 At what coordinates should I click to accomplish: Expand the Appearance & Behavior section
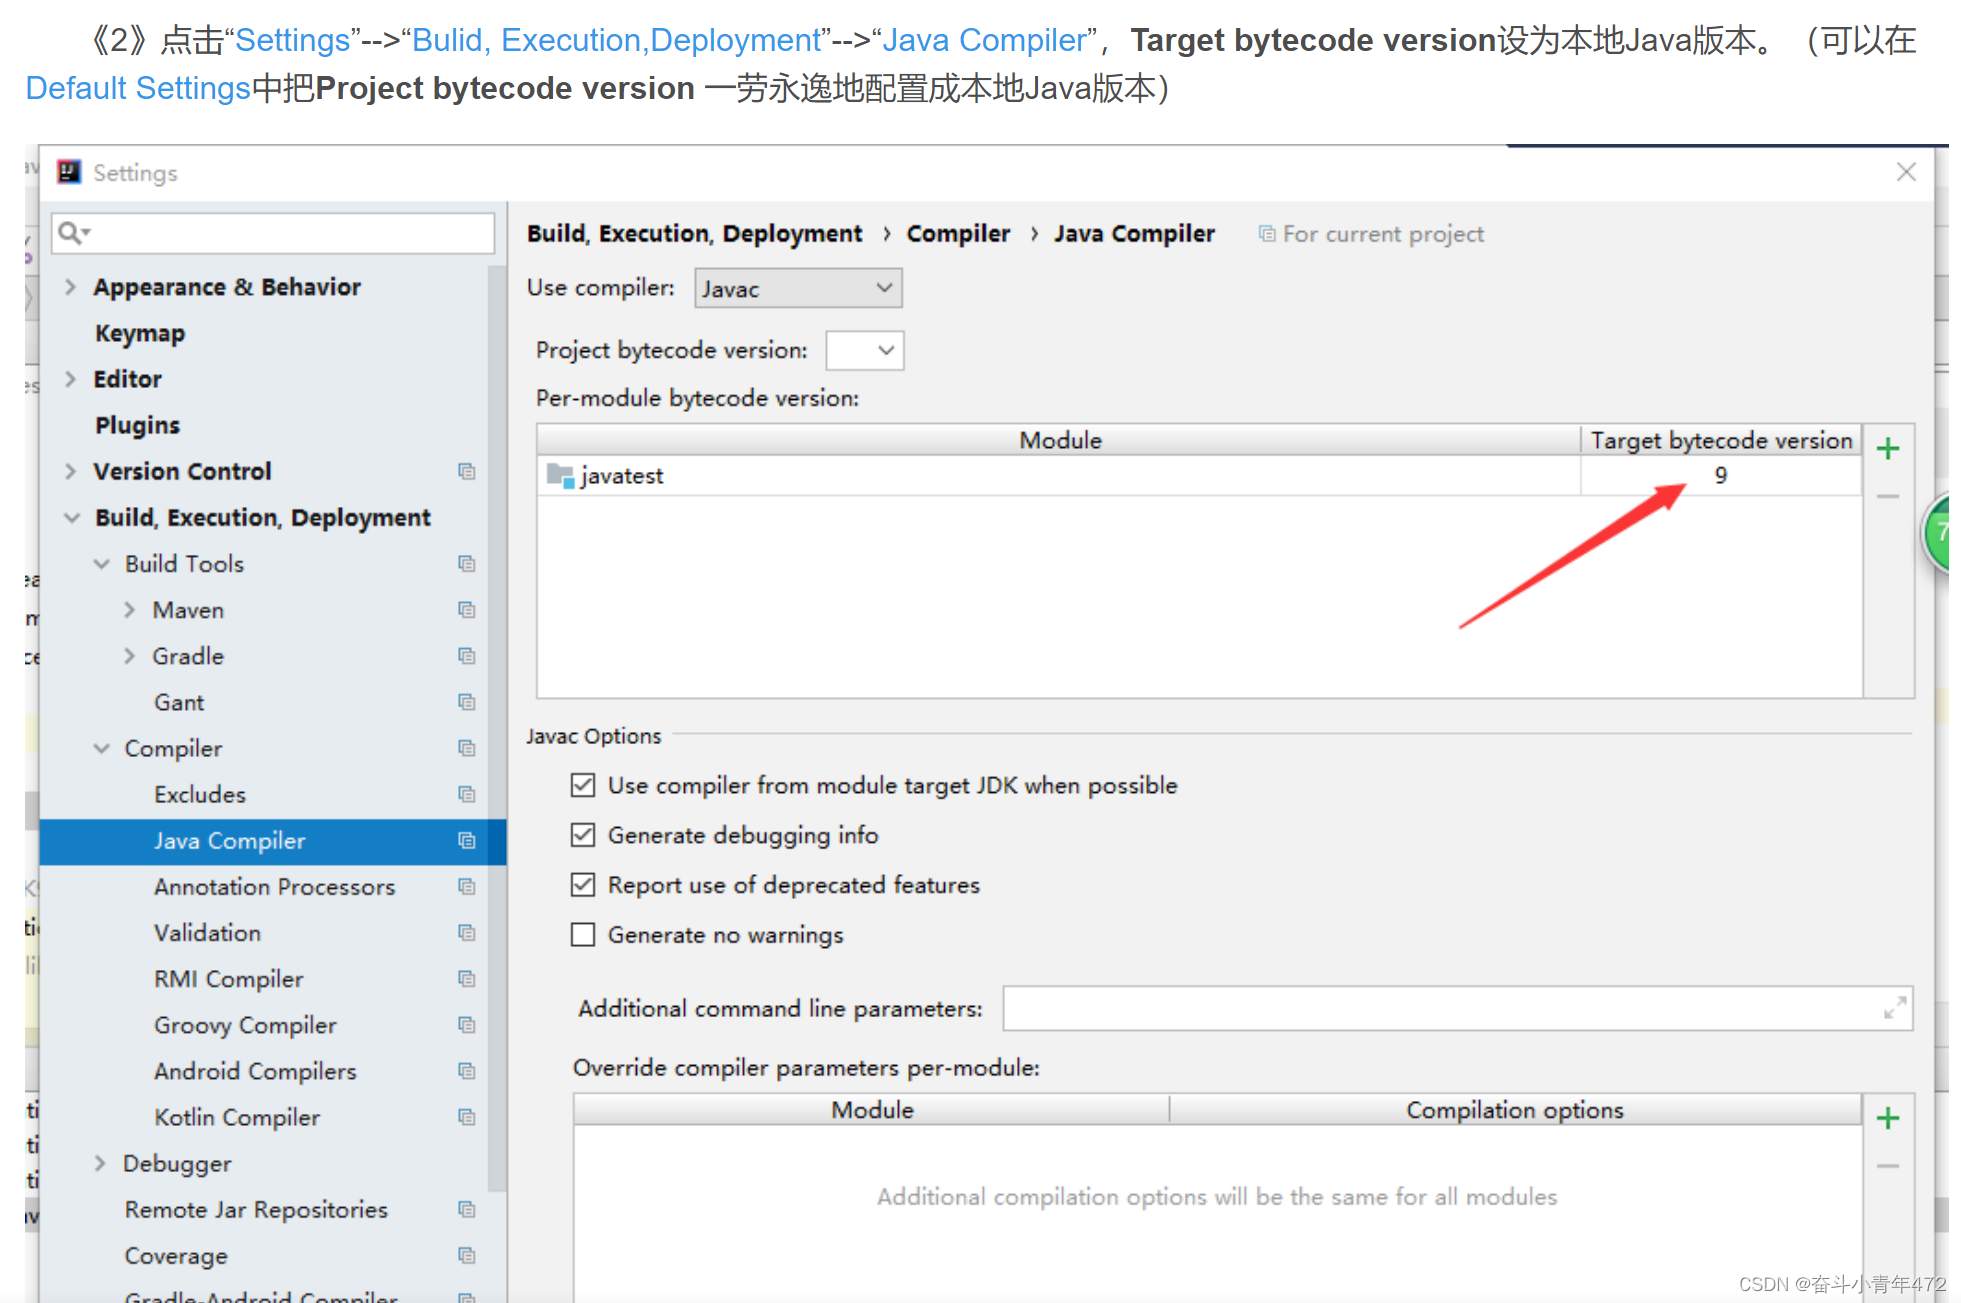coord(70,287)
